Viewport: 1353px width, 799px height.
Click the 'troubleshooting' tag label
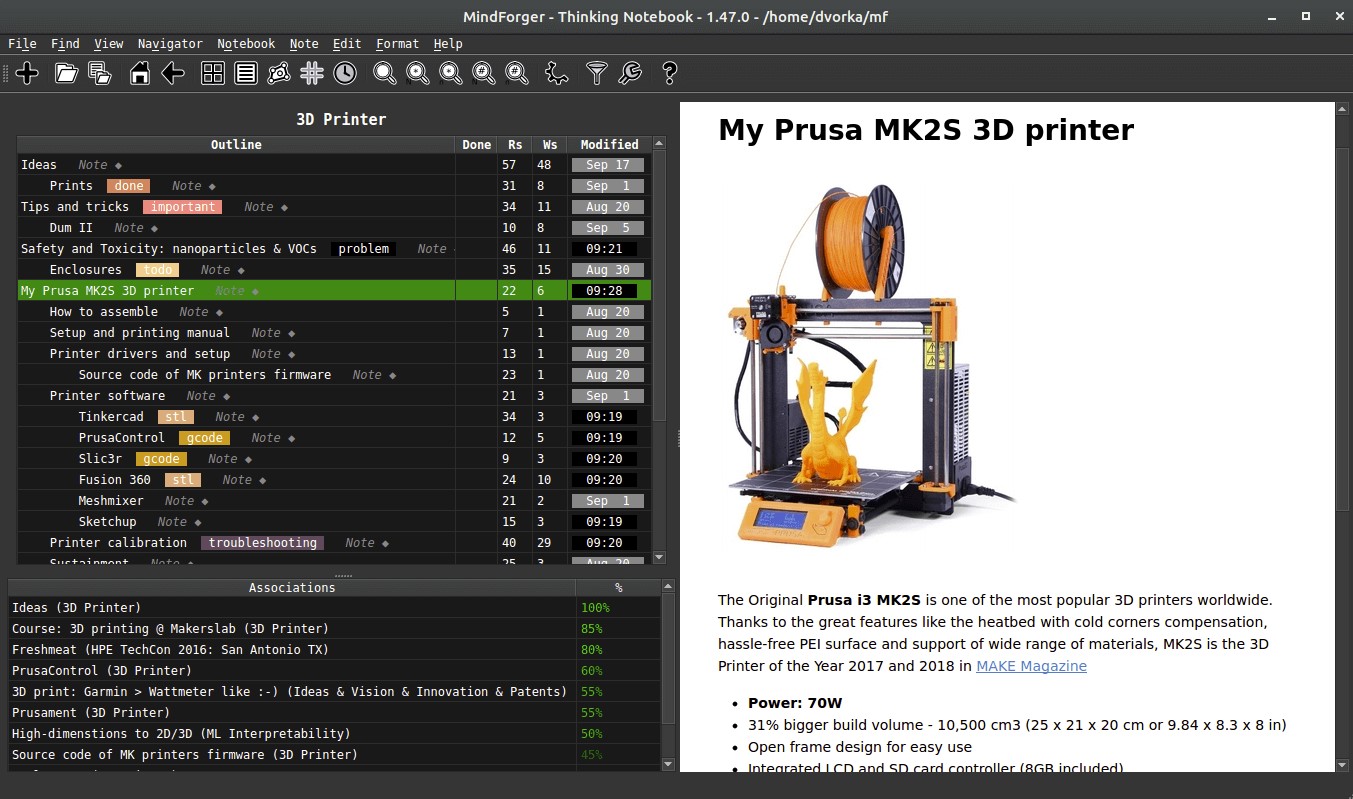coord(262,543)
